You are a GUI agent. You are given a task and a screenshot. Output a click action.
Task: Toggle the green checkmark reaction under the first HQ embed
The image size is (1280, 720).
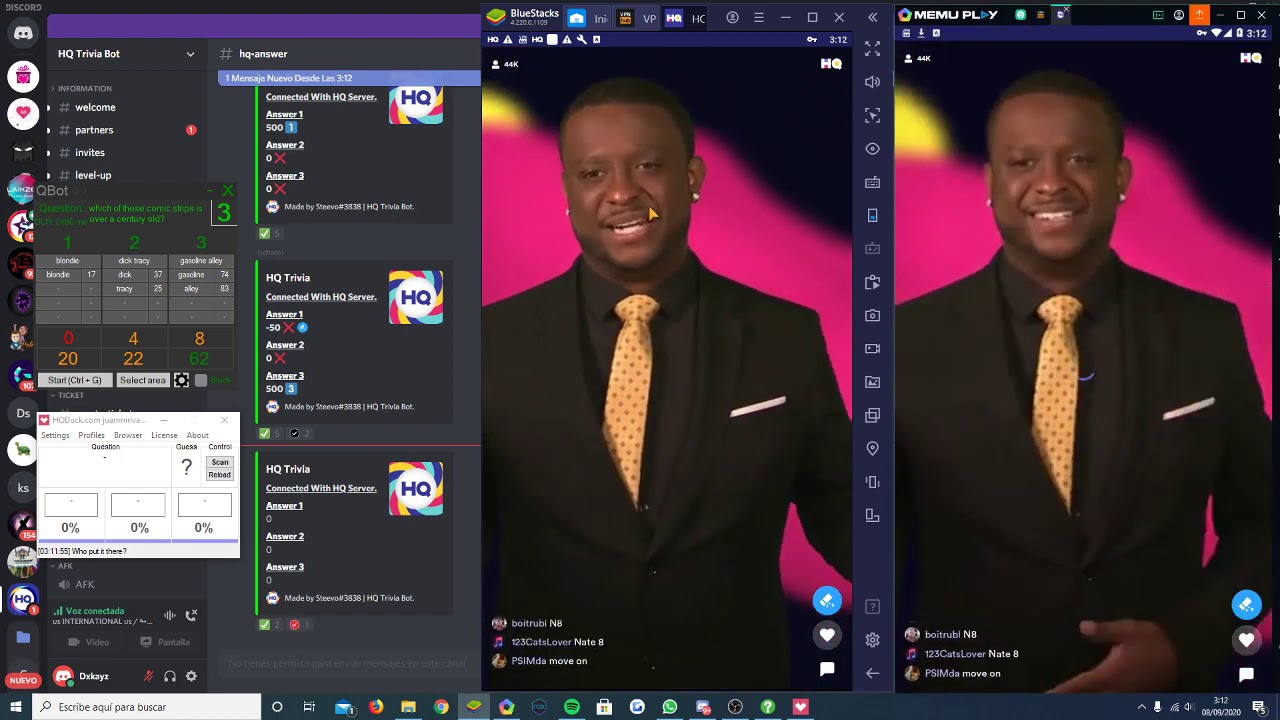coord(269,233)
